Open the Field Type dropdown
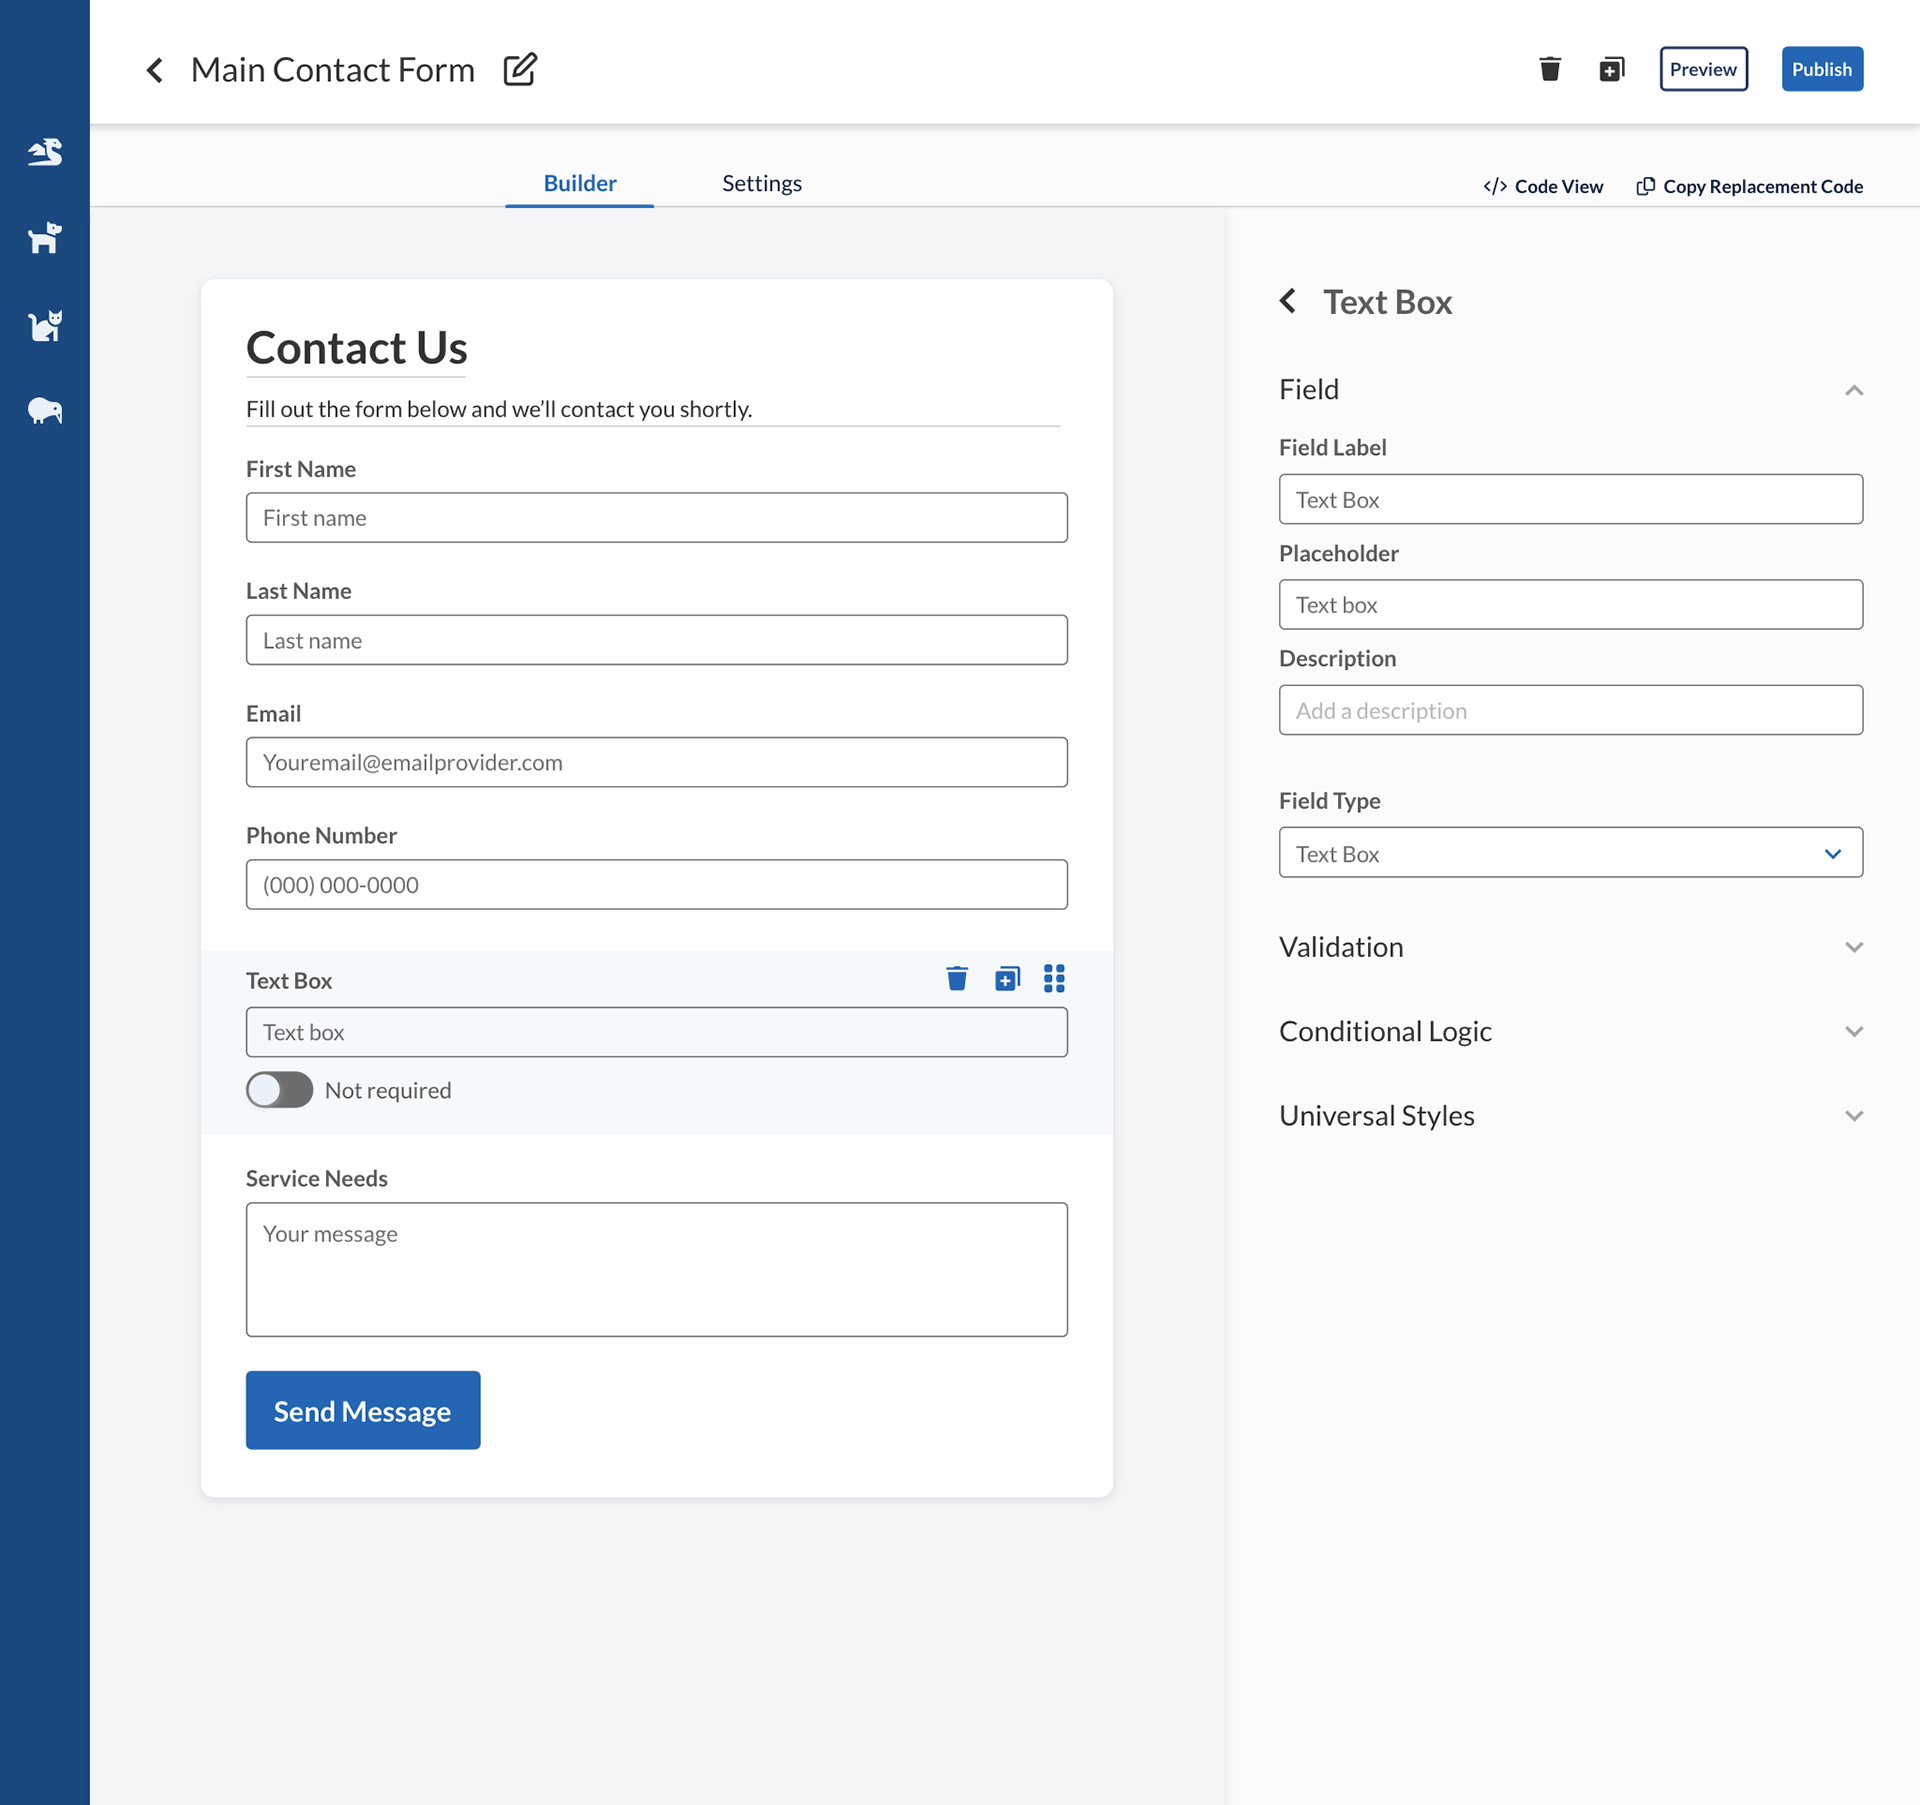 point(1570,853)
